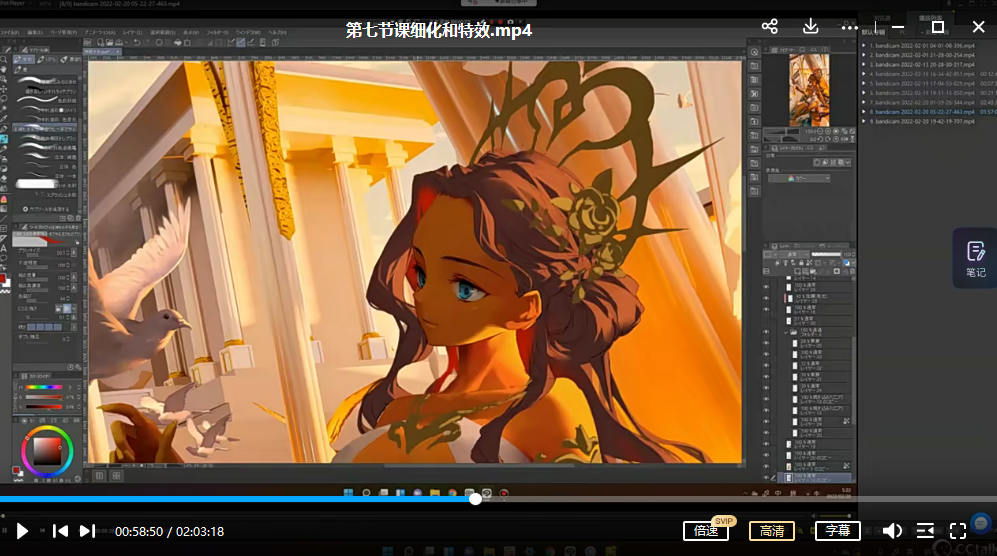Skip to the next video
Viewport: 997px width, 556px height.
point(87,531)
